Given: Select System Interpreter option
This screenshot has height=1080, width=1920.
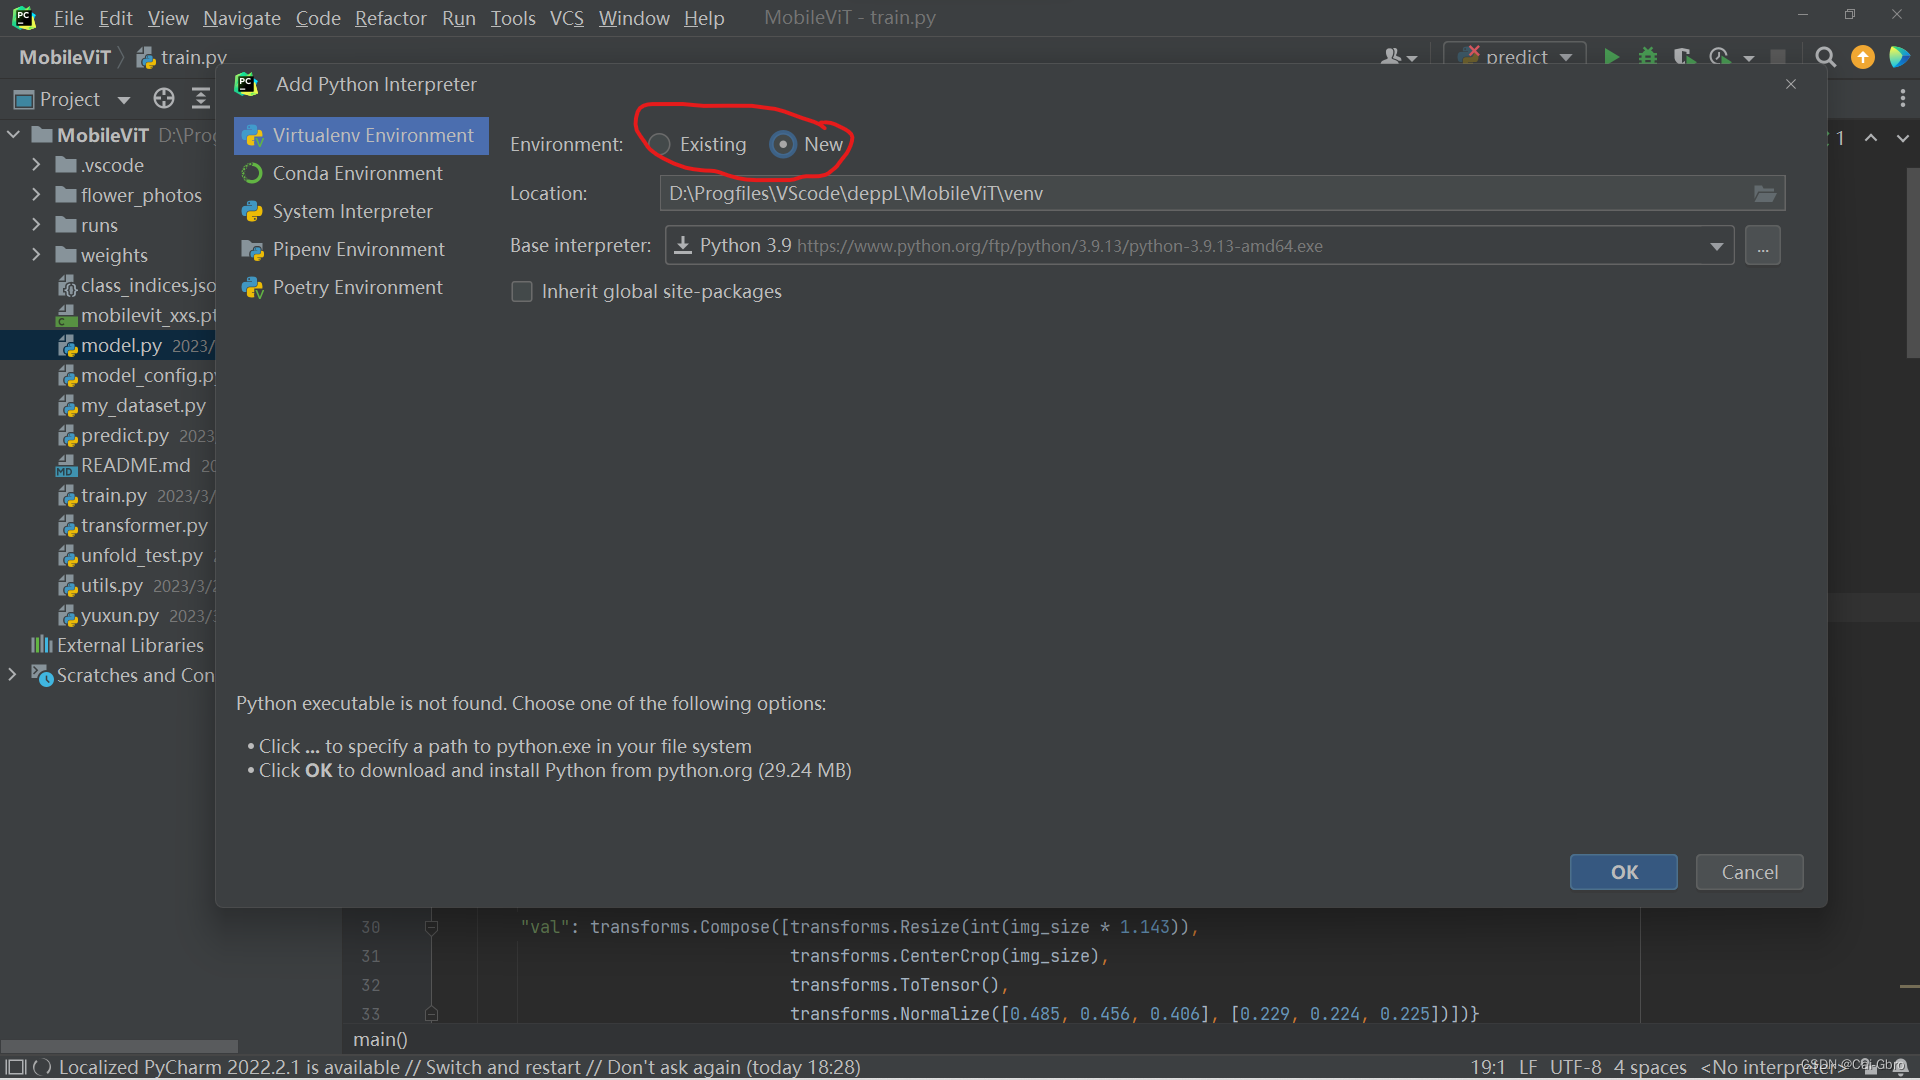Looking at the screenshot, I should (x=361, y=211).
